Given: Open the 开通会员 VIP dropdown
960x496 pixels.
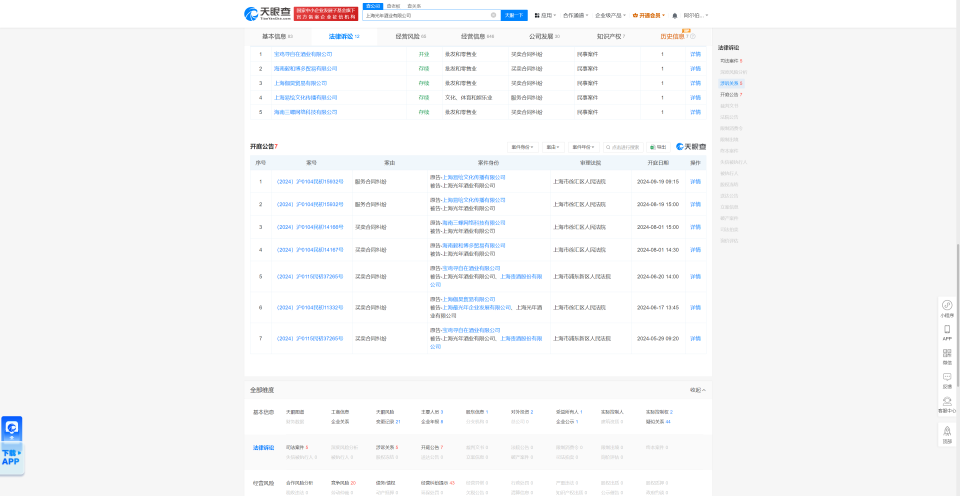Looking at the screenshot, I should tap(648, 15).
